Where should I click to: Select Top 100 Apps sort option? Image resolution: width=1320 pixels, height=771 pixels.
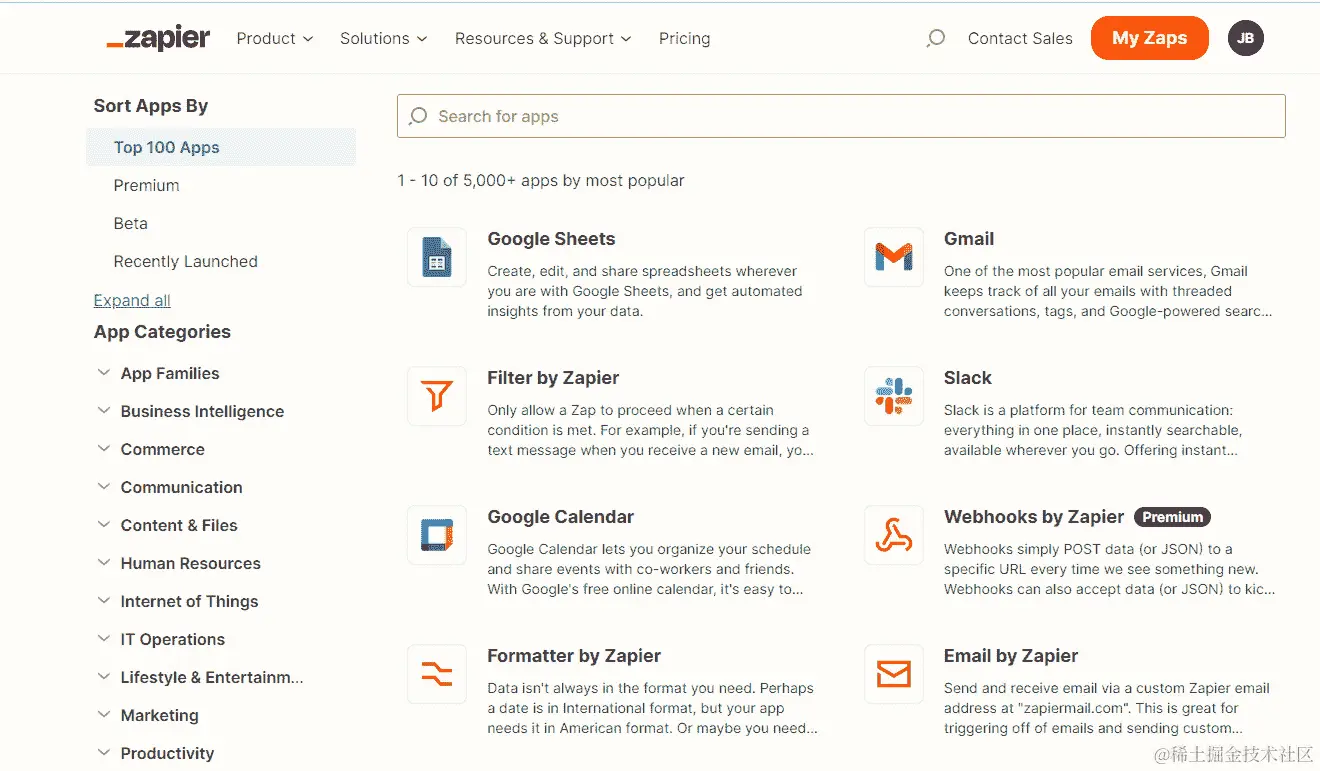pyautogui.click(x=221, y=147)
